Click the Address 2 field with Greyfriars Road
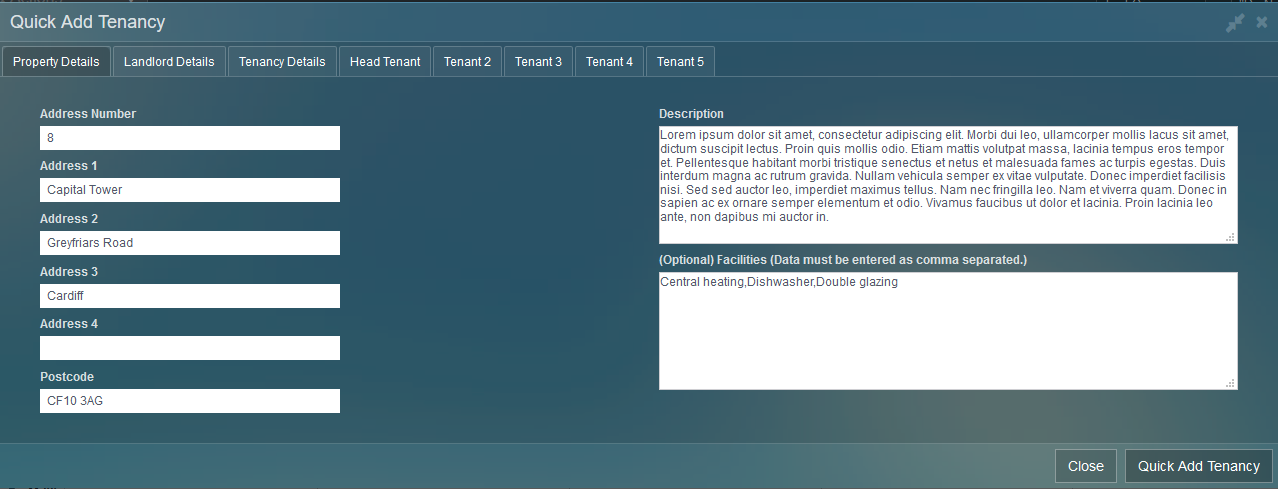The width and height of the screenshot is (1278, 489). click(x=190, y=243)
